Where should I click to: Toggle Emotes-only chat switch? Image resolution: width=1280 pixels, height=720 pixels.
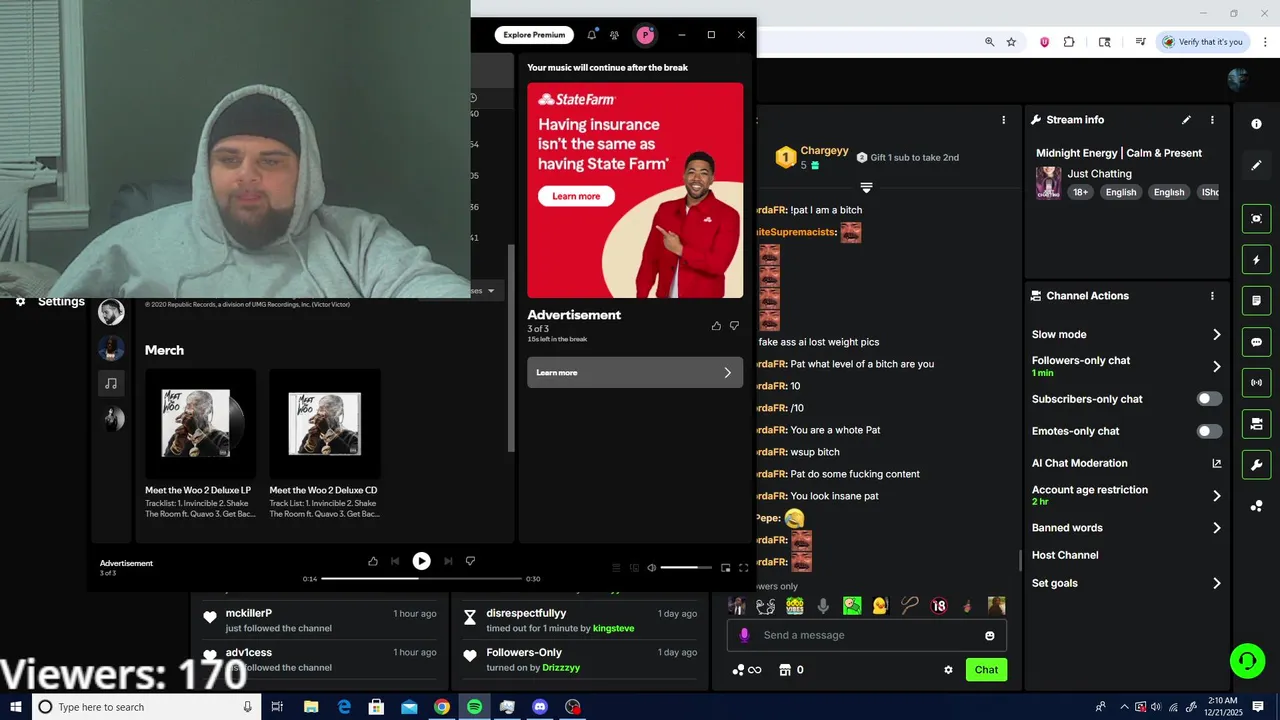[1209, 431]
